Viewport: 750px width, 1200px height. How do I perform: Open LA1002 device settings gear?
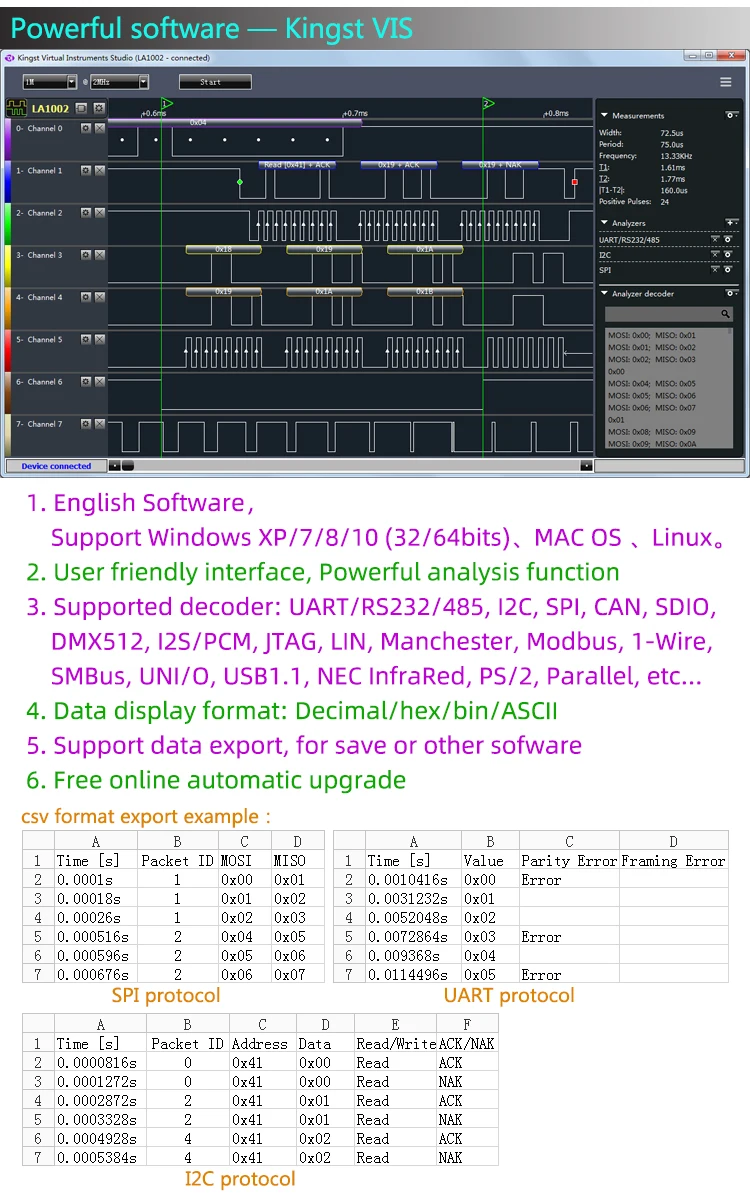[98, 108]
